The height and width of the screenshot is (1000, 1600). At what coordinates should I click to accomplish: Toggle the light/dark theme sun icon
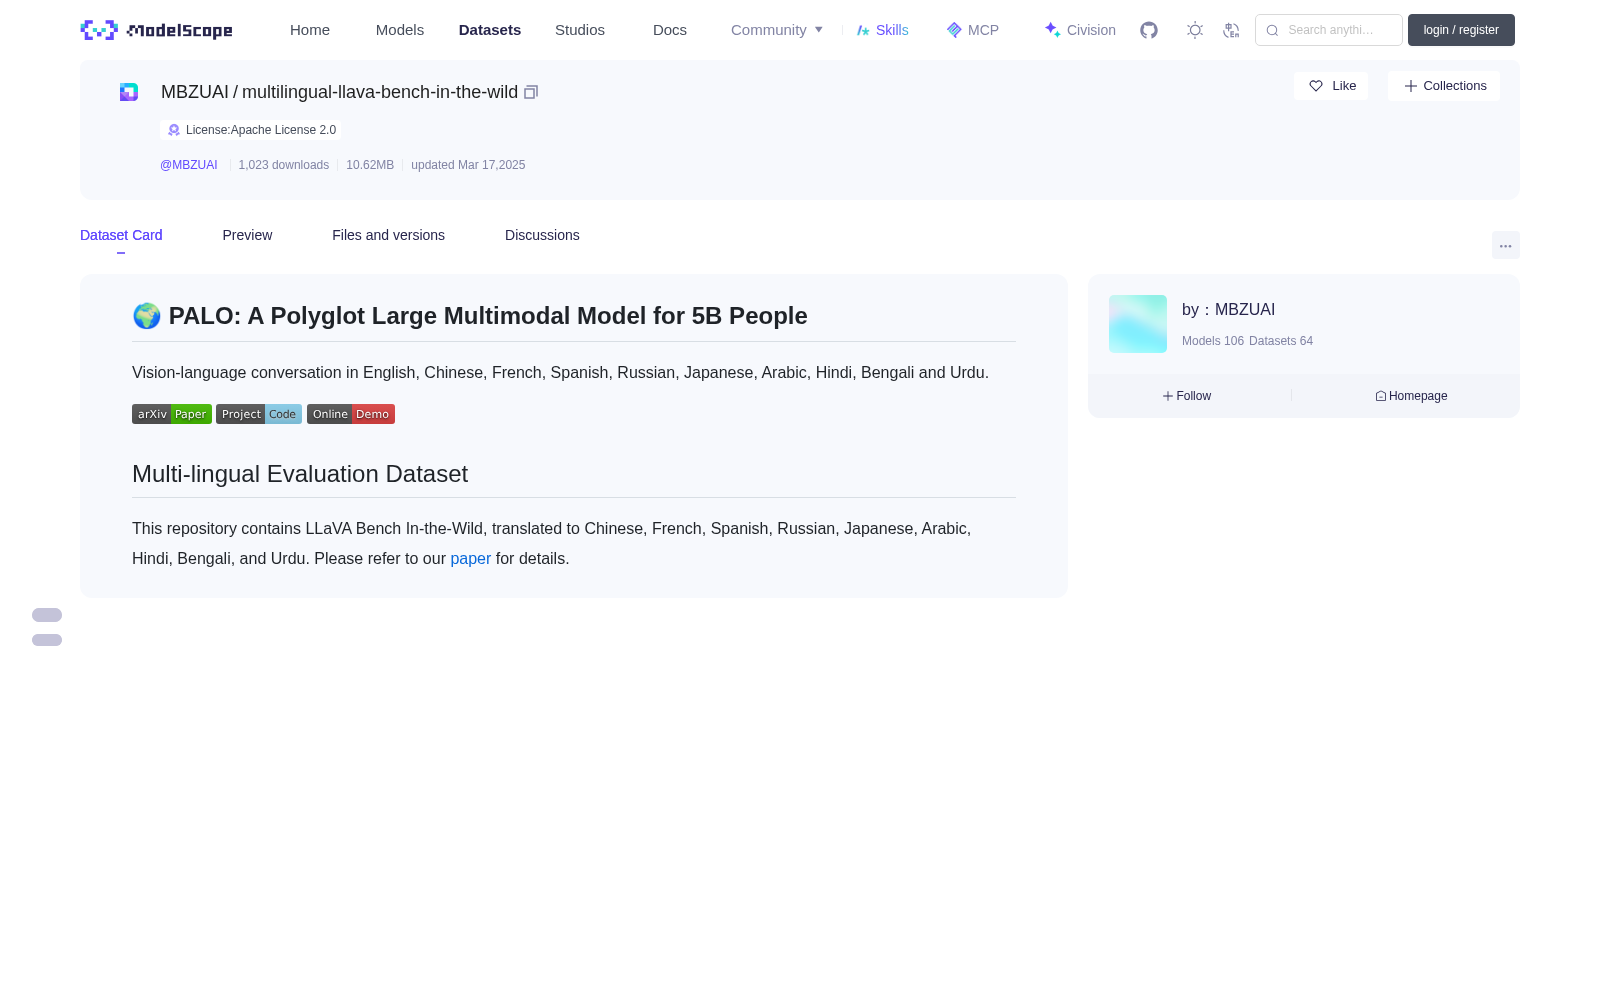[1195, 30]
